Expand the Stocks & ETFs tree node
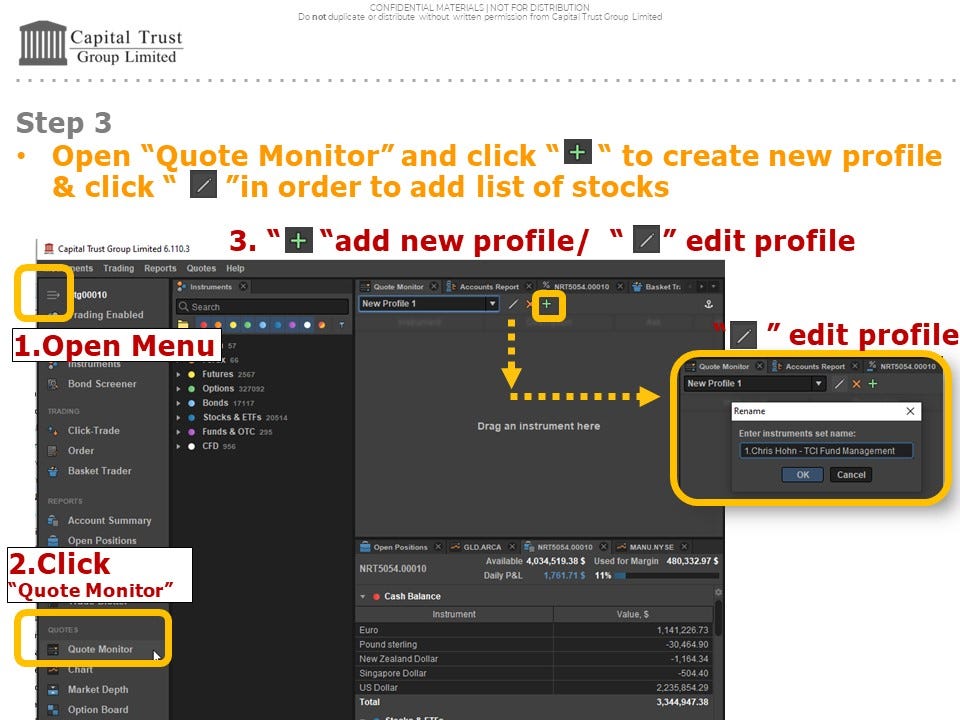The image size is (960, 720). point(179,418)
